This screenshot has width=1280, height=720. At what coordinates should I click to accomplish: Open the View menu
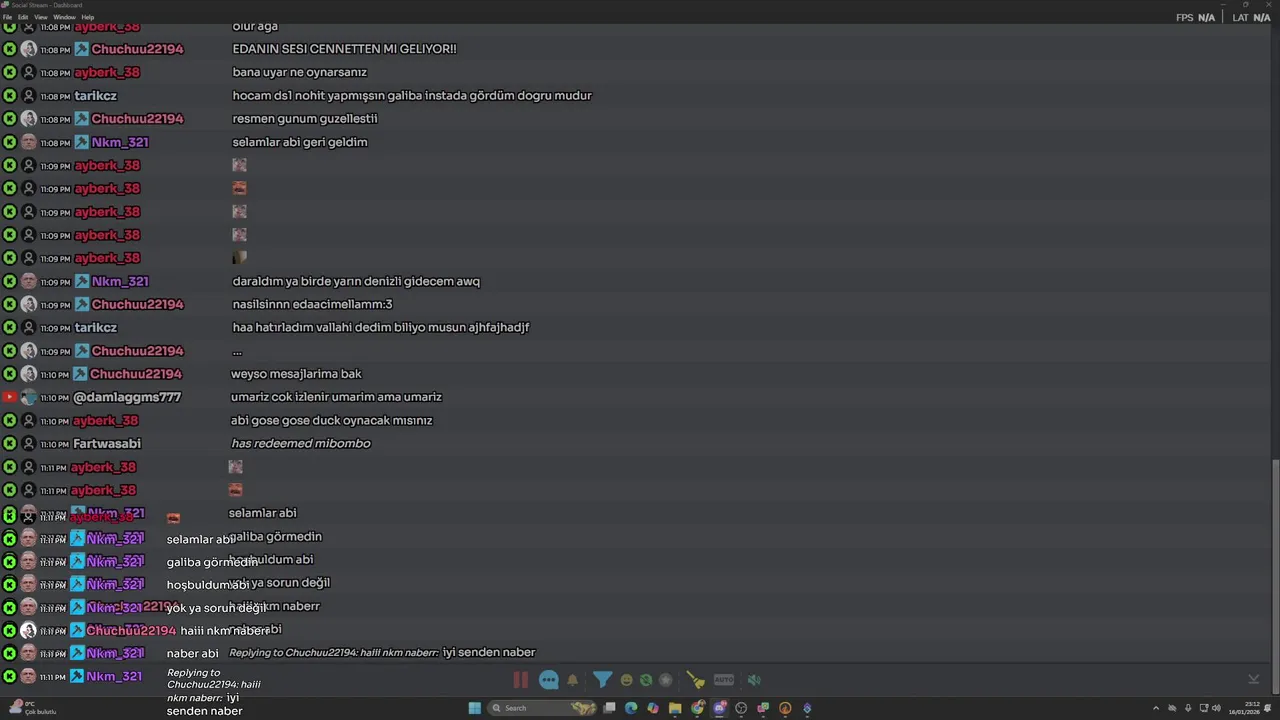(41, 17)
